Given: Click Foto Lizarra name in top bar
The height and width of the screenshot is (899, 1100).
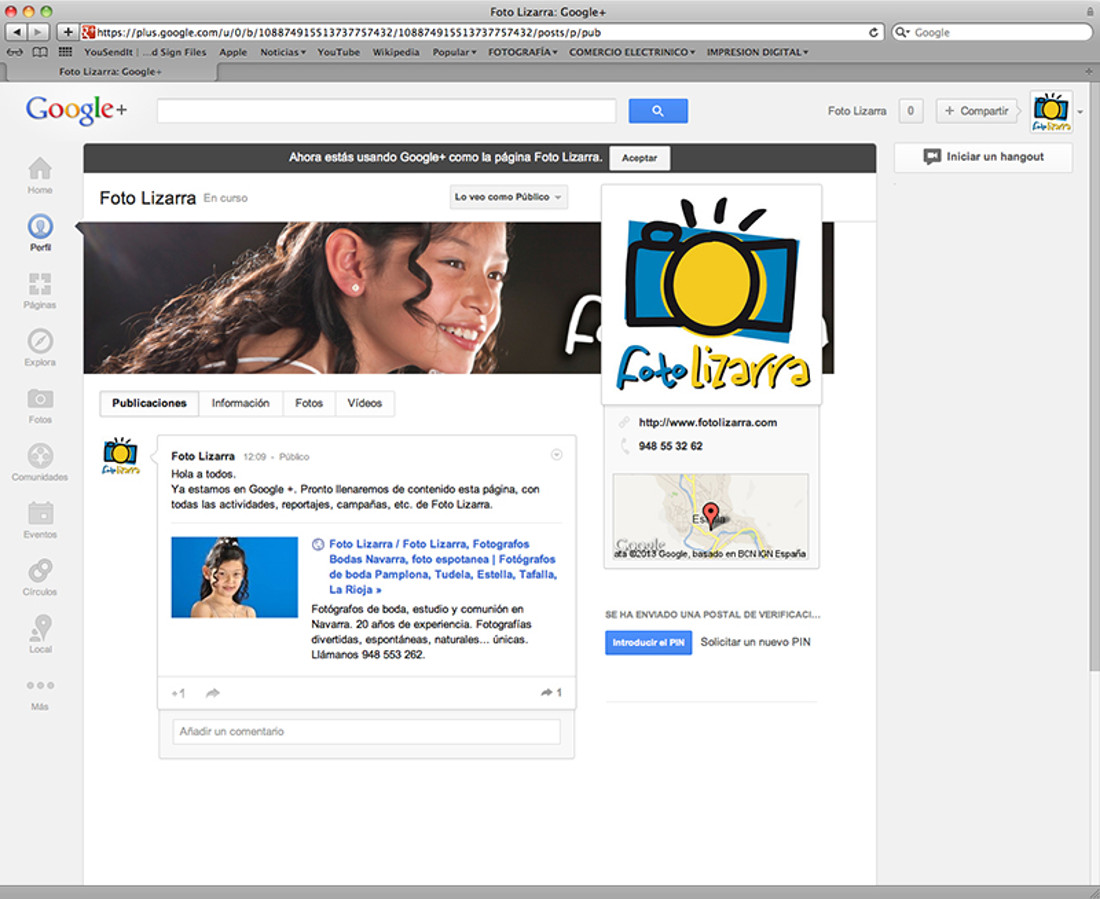Looking at the screenshot, I should pyautogui.click(x=857, y=111).
